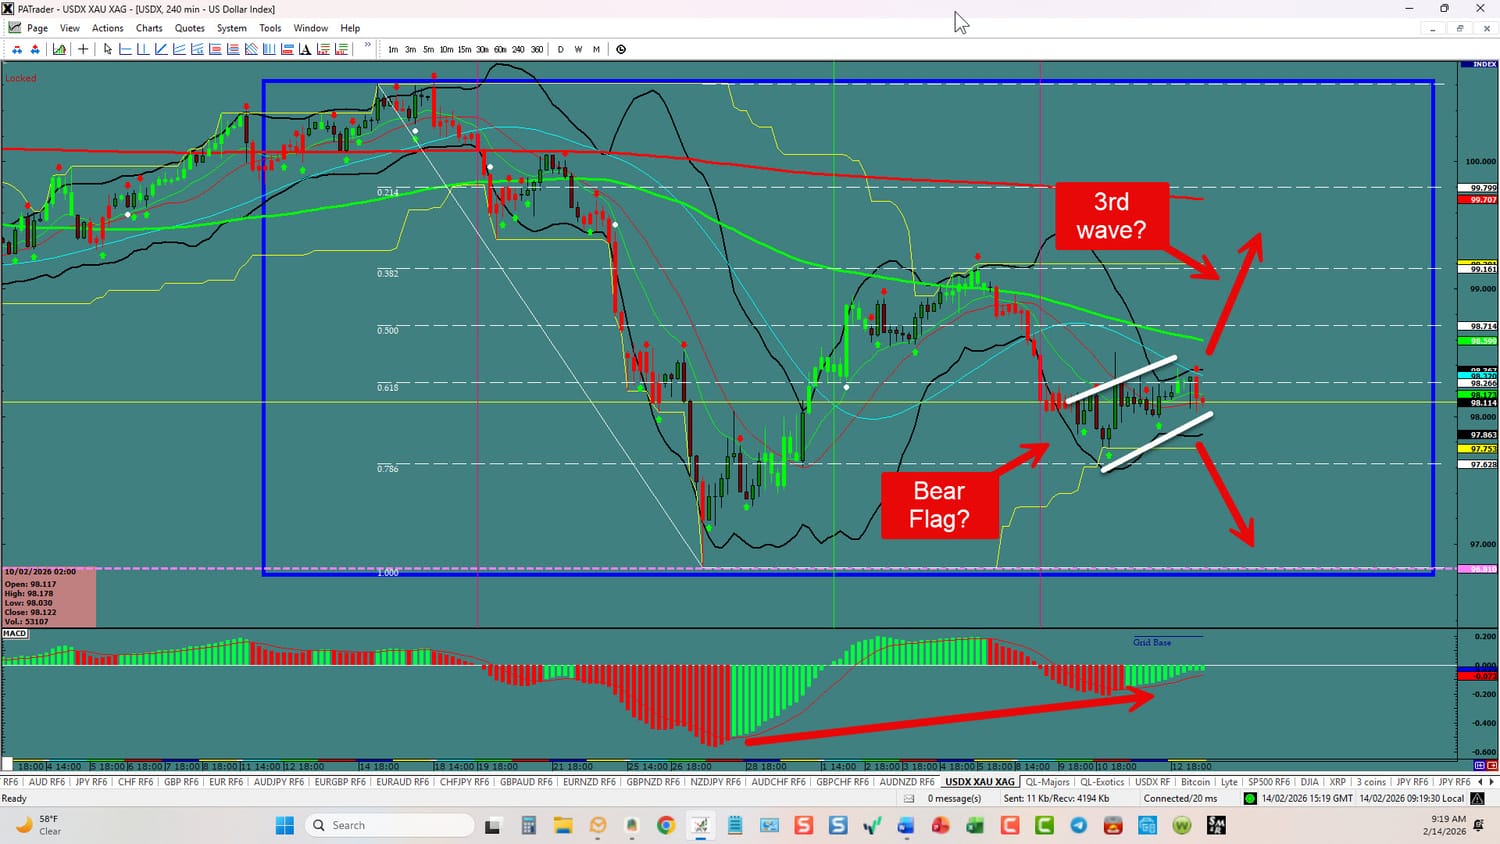Switch to the EURGBP RF6 tab
This screenshot has height=844, width=1500.
pyautogui.click(x=340, y=782)
